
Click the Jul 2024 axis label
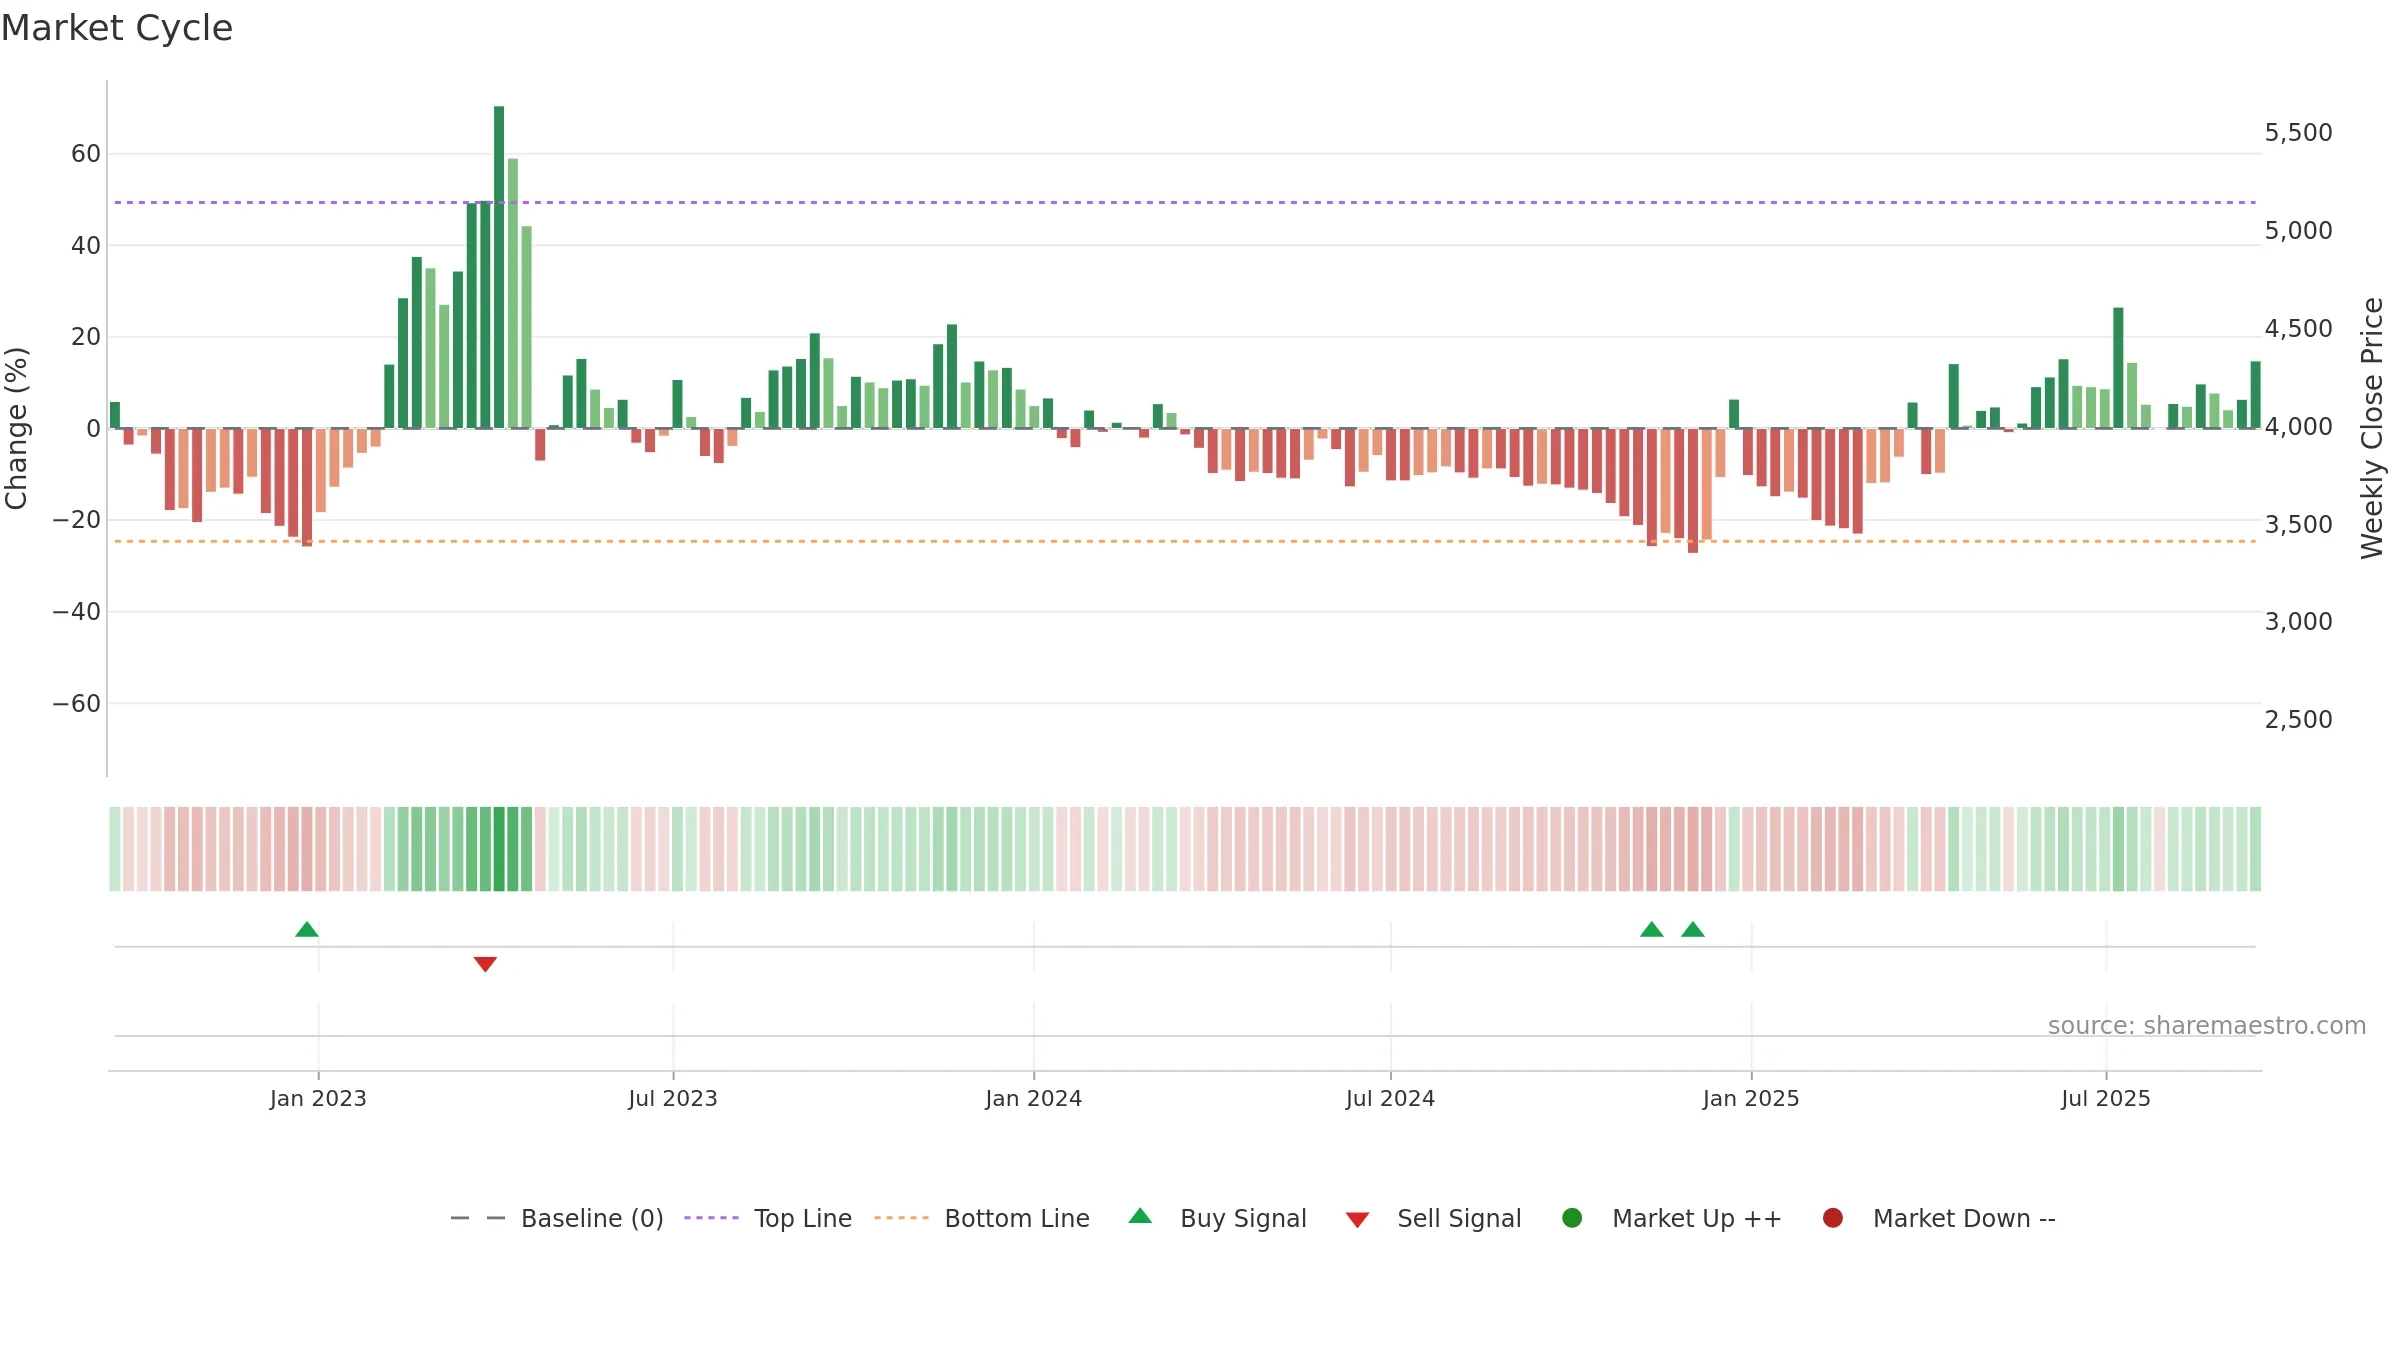1390,1099
